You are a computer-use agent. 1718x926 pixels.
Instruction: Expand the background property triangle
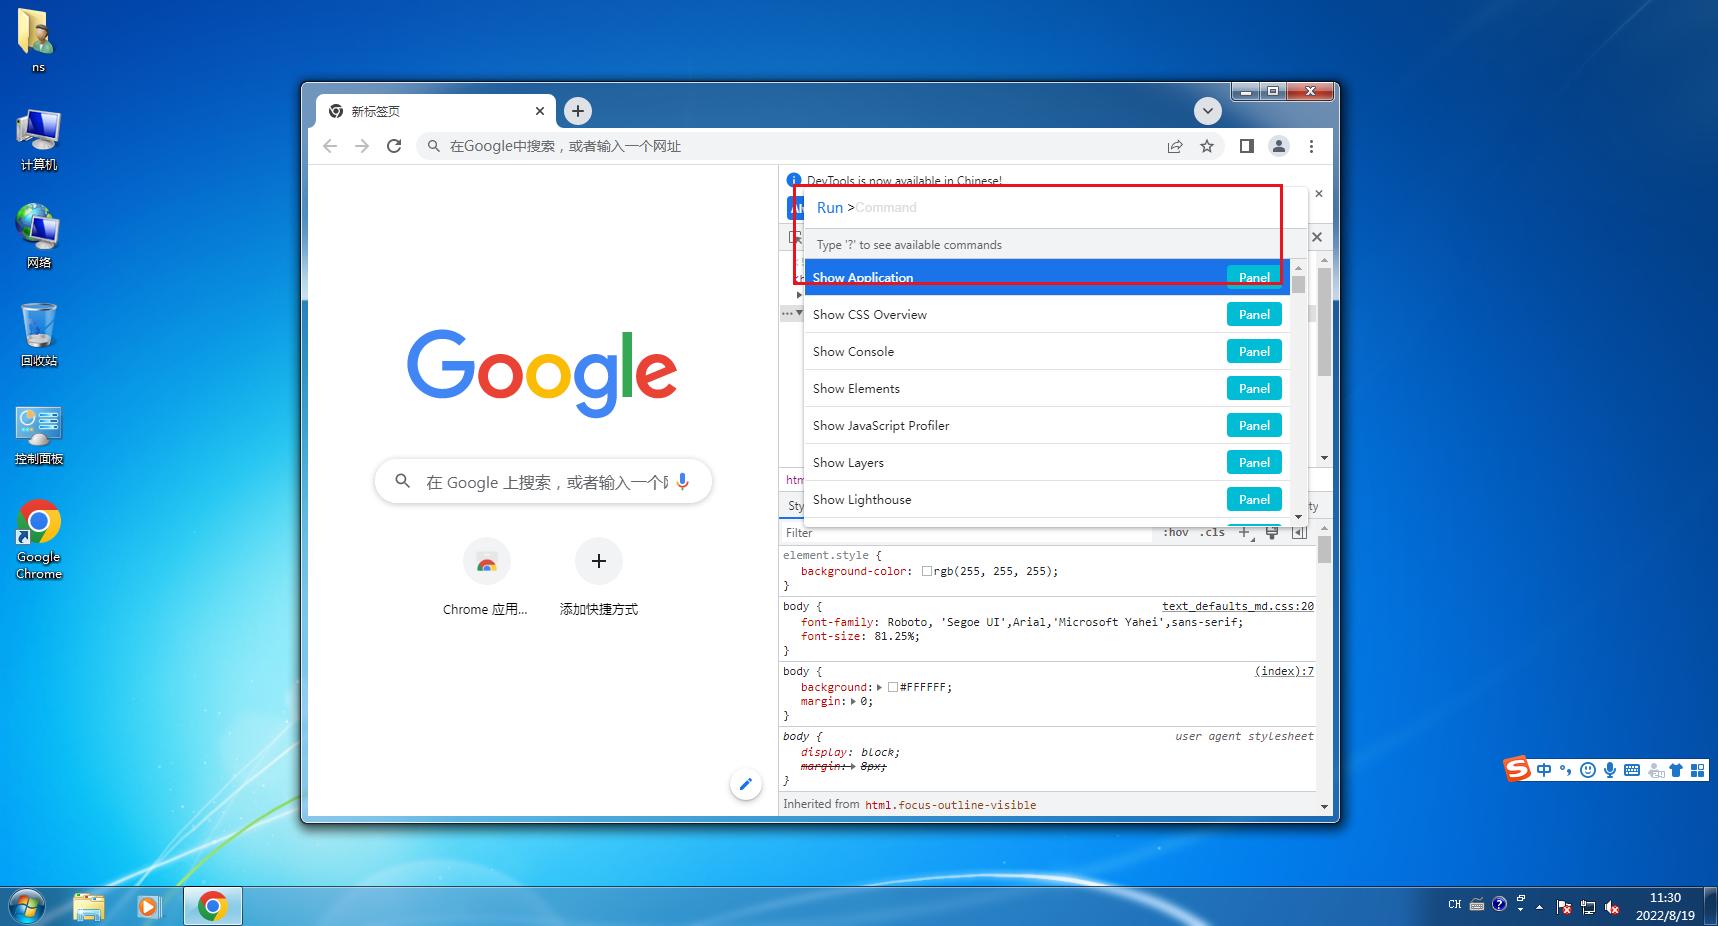tap(879, 687)
